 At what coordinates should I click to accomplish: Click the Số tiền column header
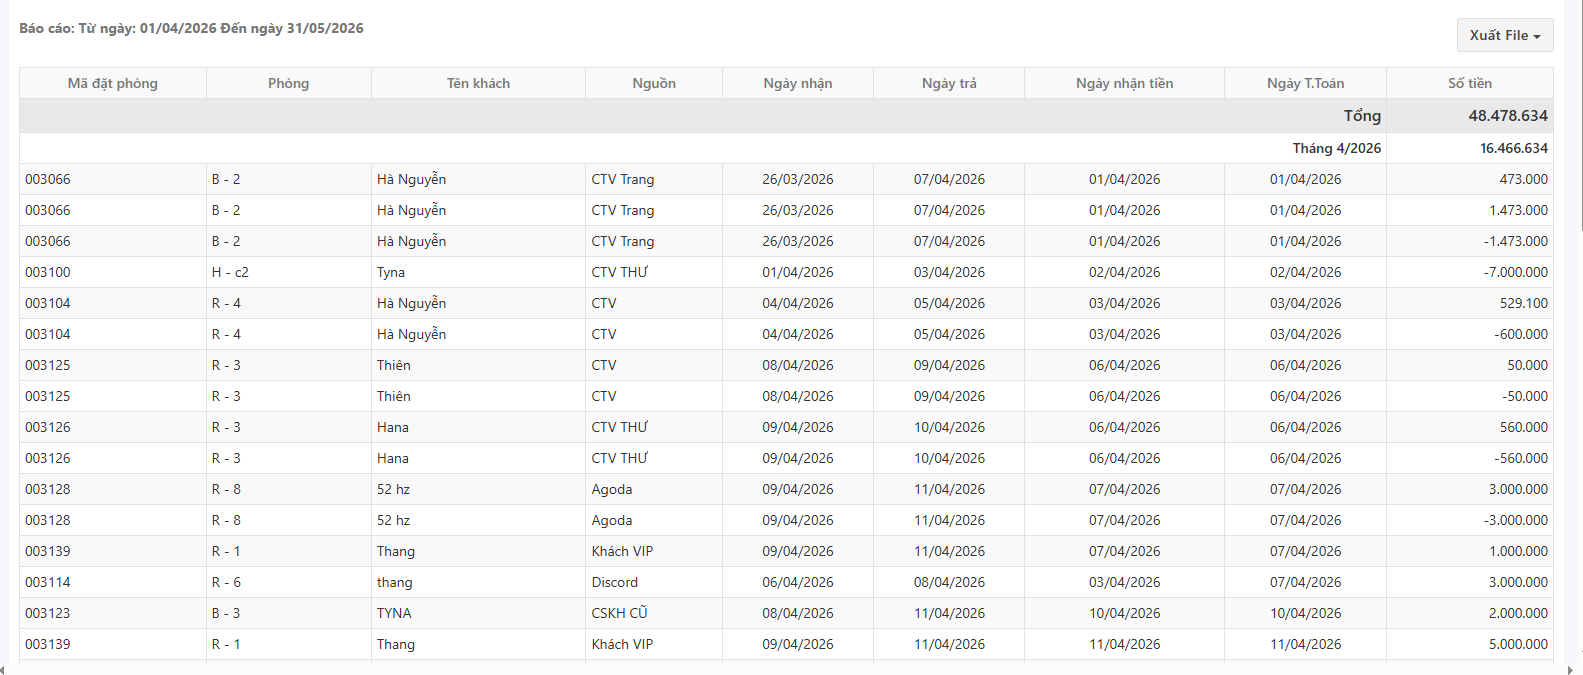point(1469,83)
